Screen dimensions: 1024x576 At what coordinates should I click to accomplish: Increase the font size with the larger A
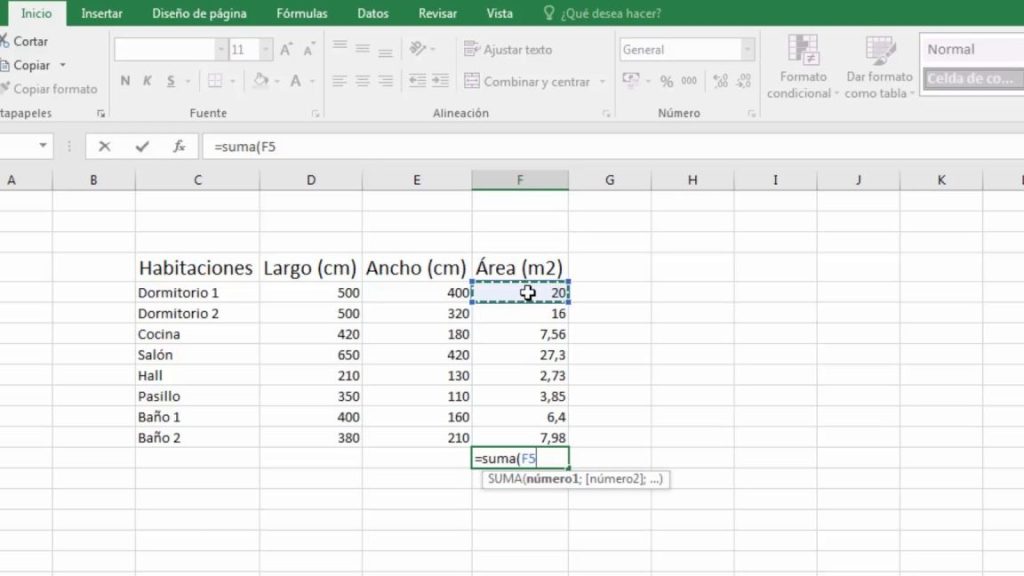(286, 50)
